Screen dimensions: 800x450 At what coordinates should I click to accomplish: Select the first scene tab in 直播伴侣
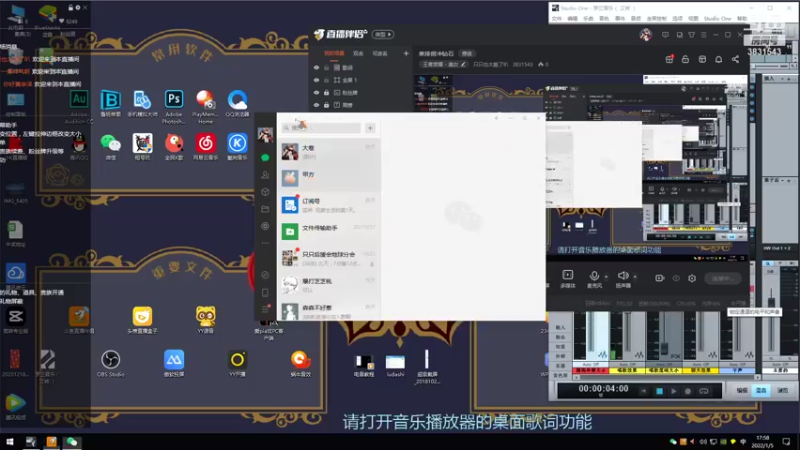[334, 53]
